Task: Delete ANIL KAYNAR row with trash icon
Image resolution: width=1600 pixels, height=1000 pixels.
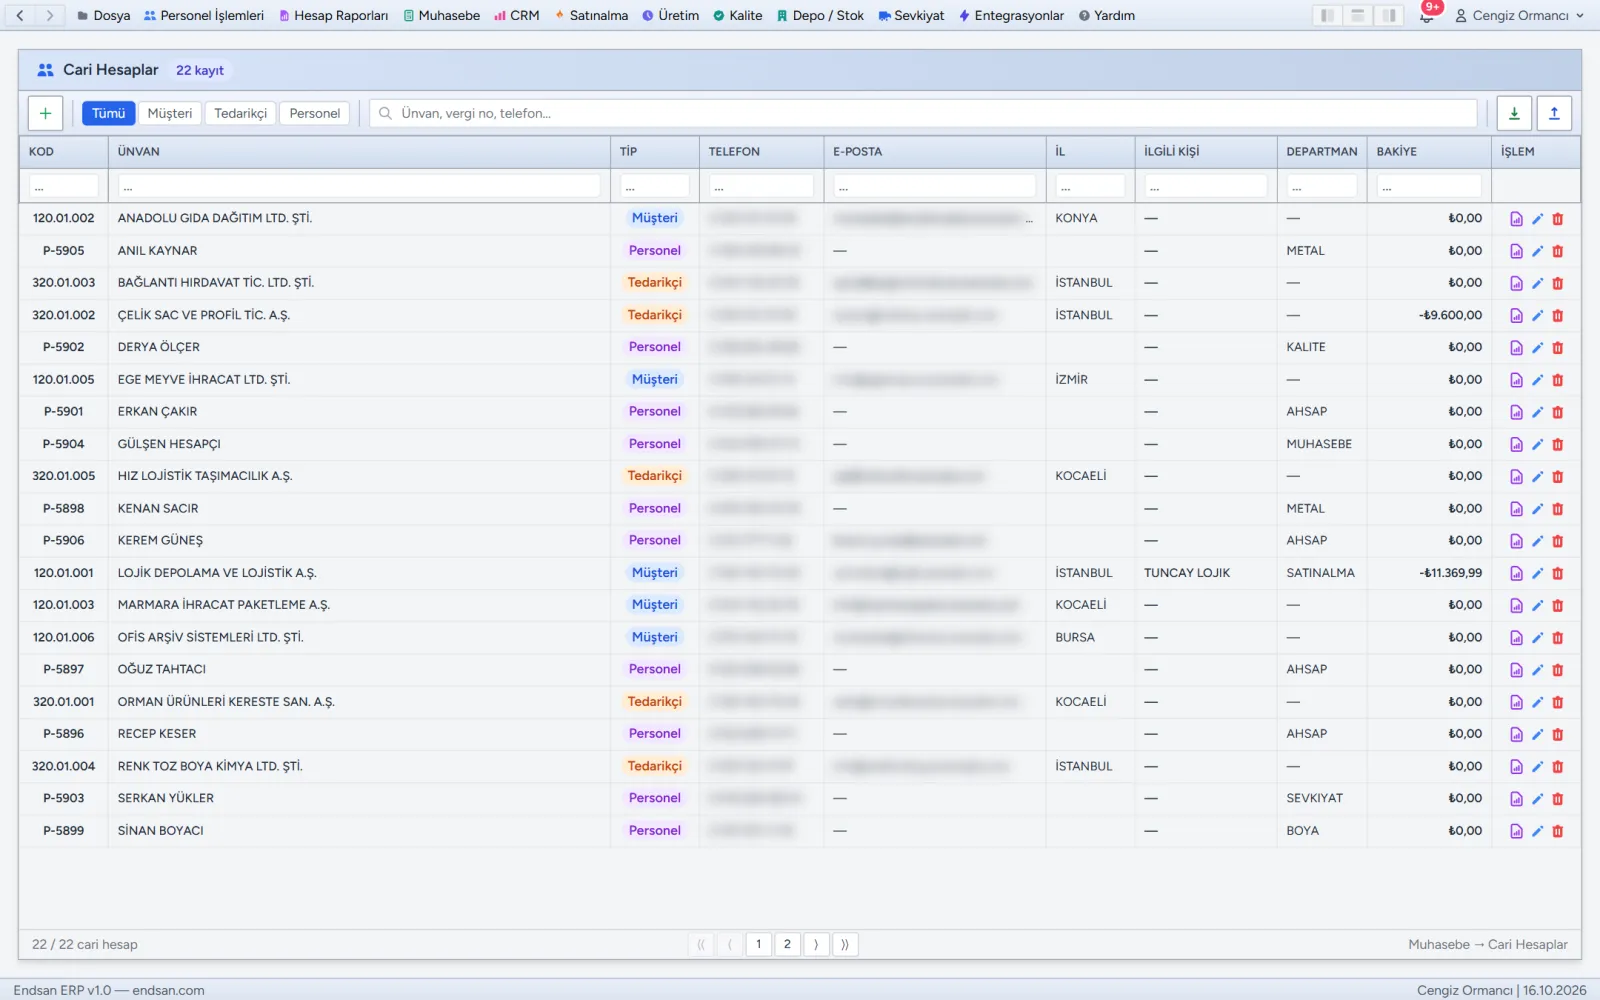Action: (x=1557, y=251)
